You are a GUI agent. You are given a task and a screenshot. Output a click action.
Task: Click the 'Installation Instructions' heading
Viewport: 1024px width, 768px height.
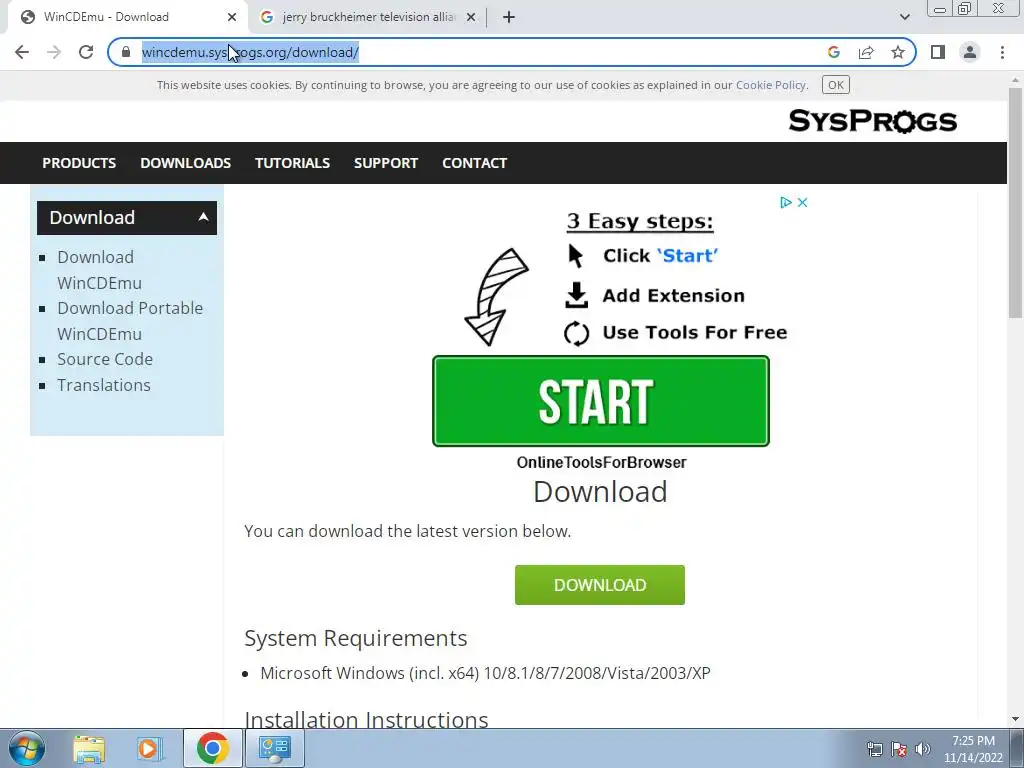[366, 720]
